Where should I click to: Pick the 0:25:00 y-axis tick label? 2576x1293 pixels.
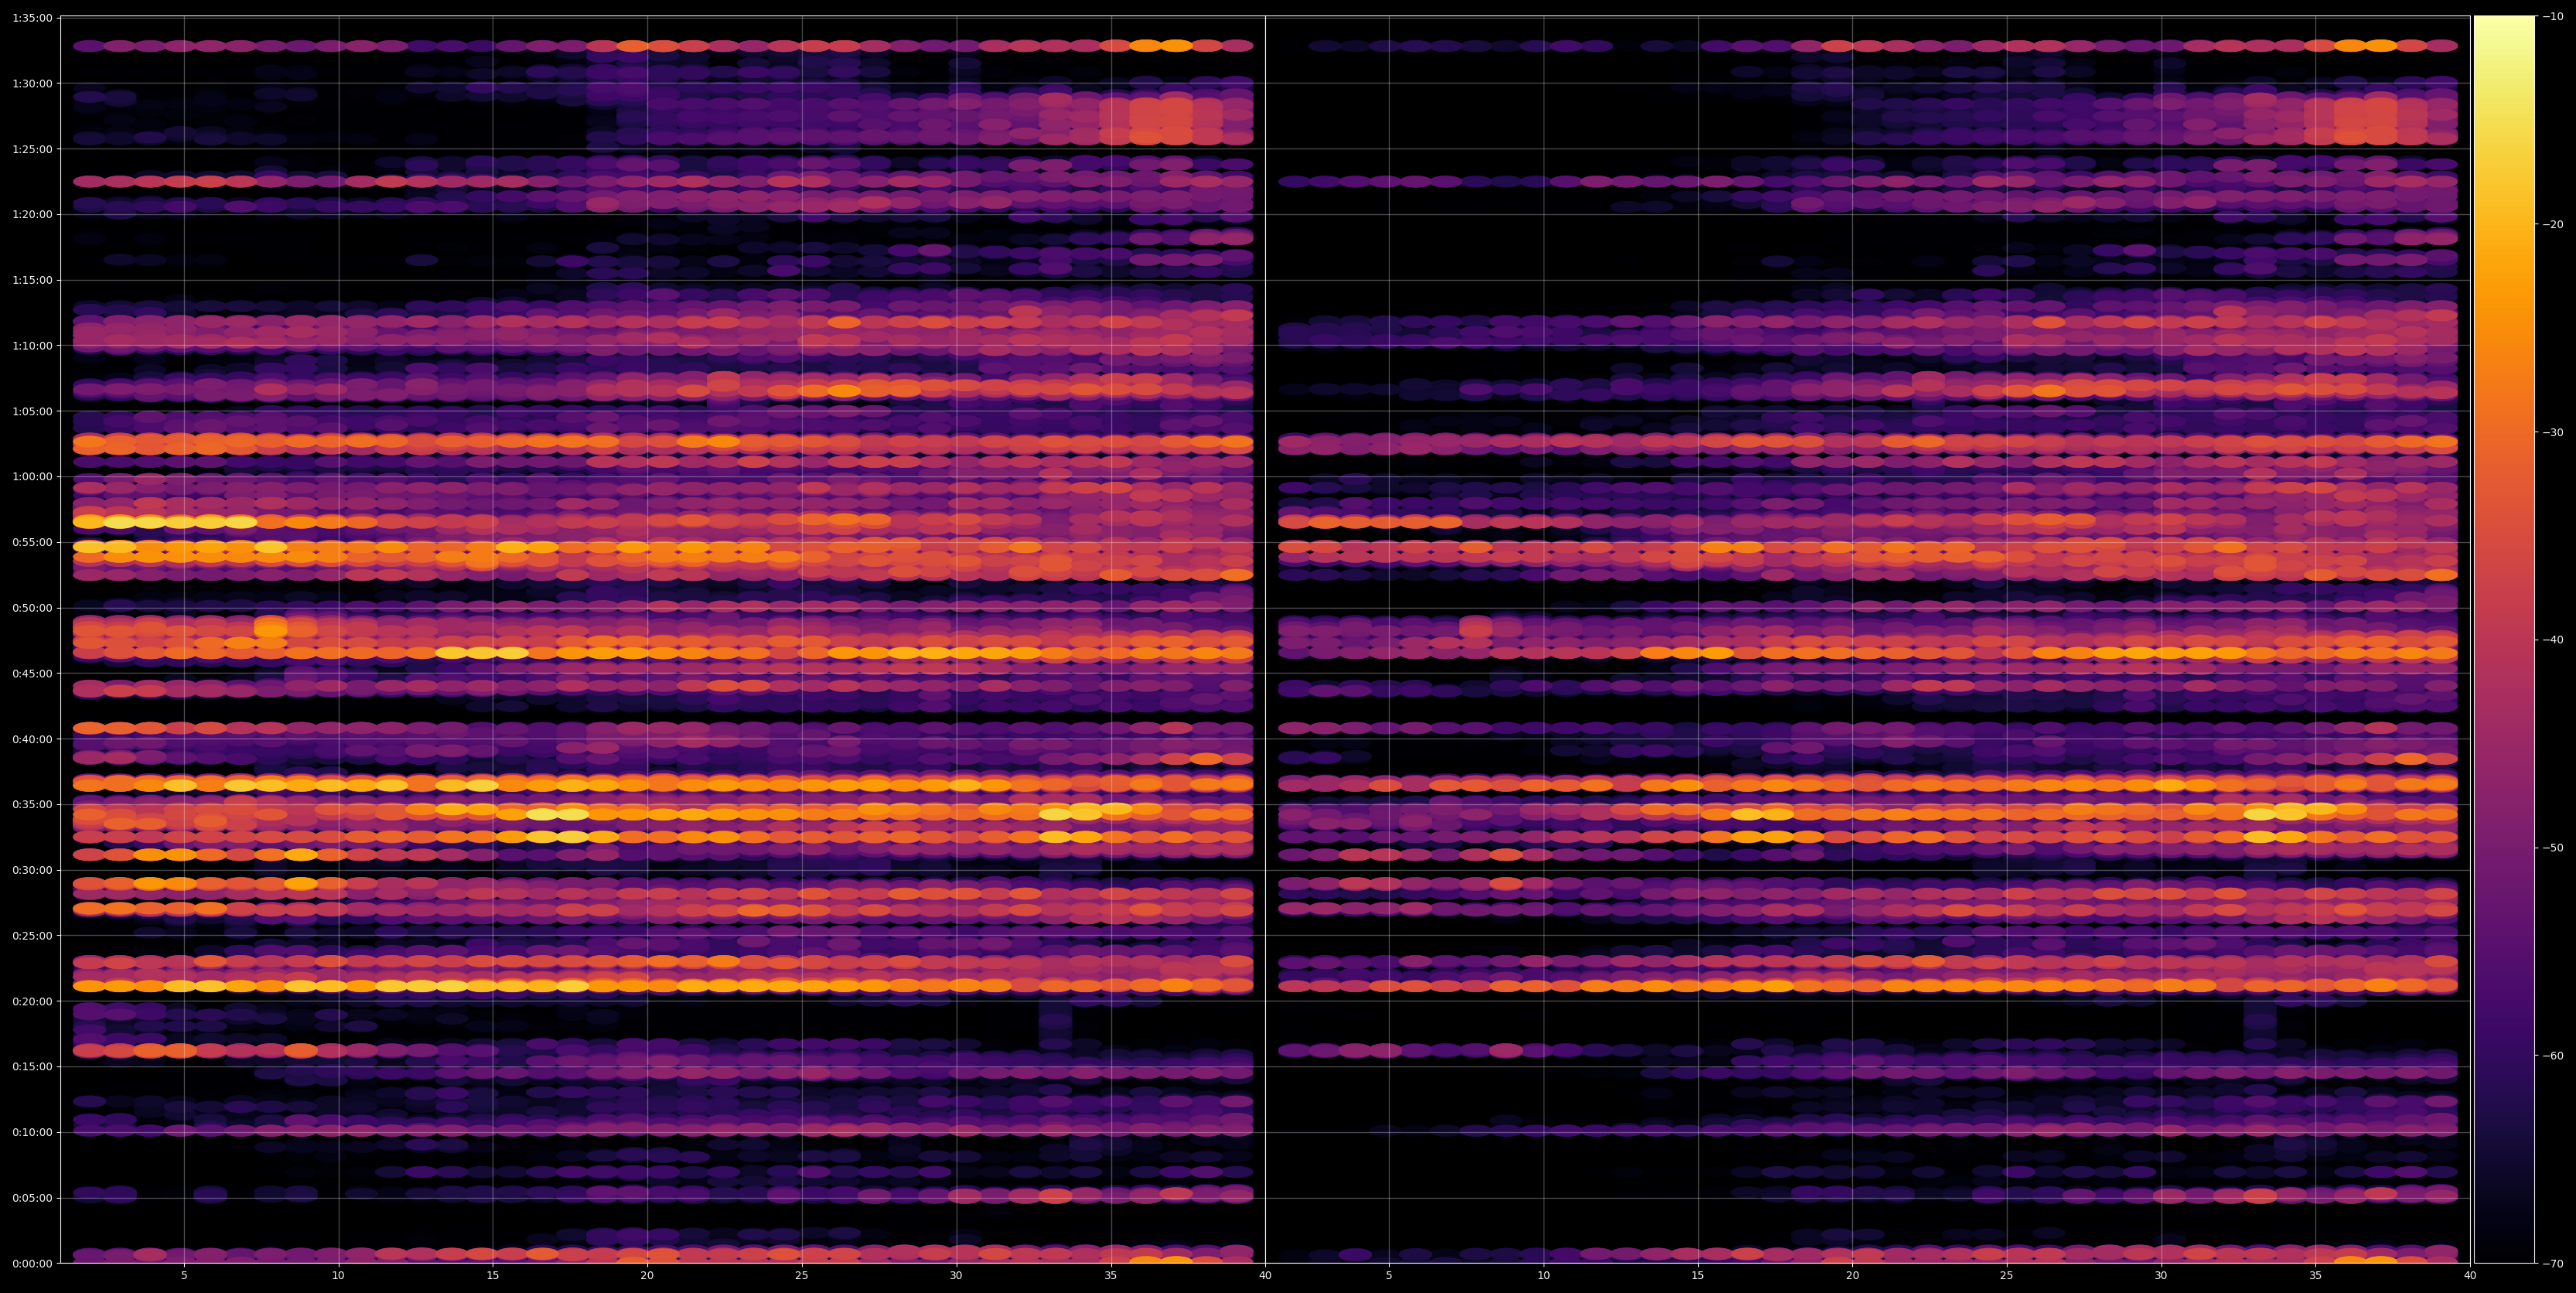pos(33,936)
